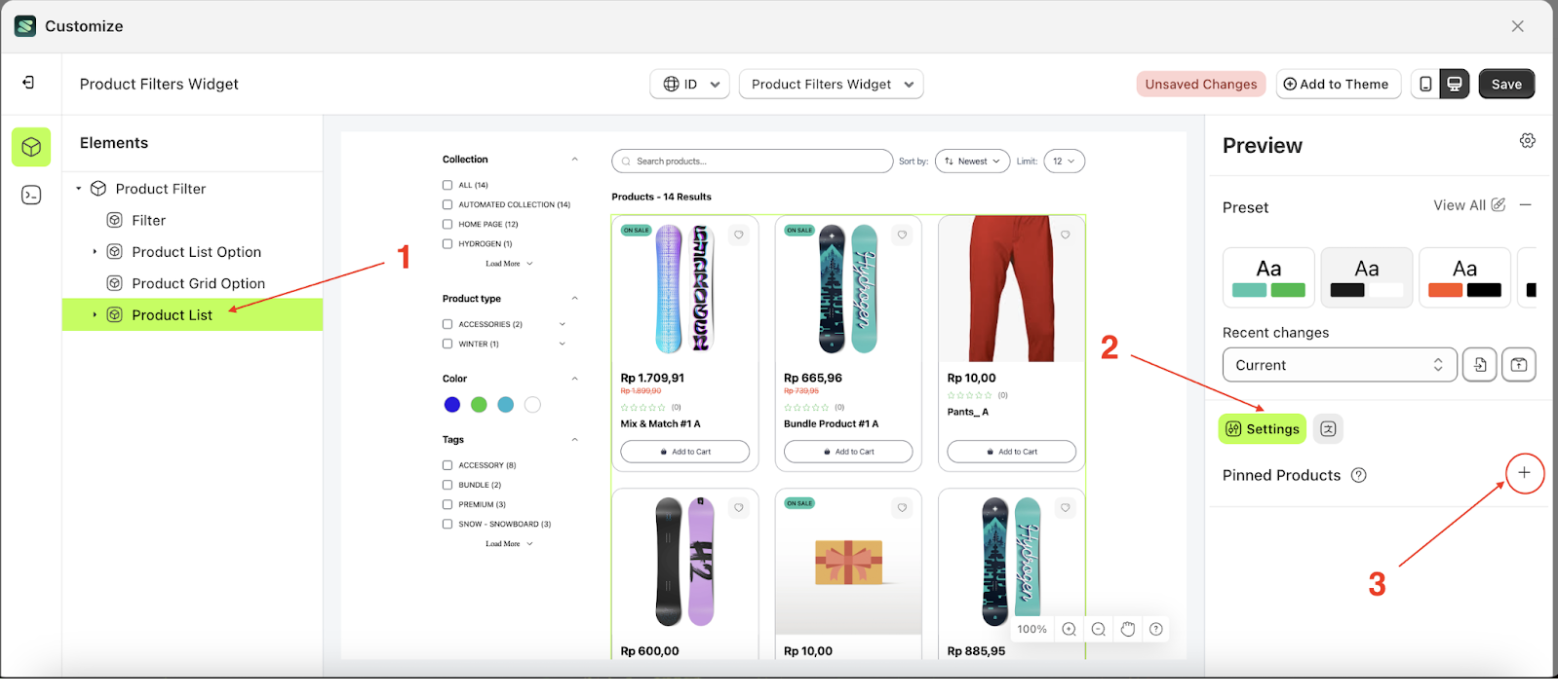The width and height of the screenshot is (1560, 682).
Task: Select Product Grid Option in Elements tree
Action: point(198,283)
